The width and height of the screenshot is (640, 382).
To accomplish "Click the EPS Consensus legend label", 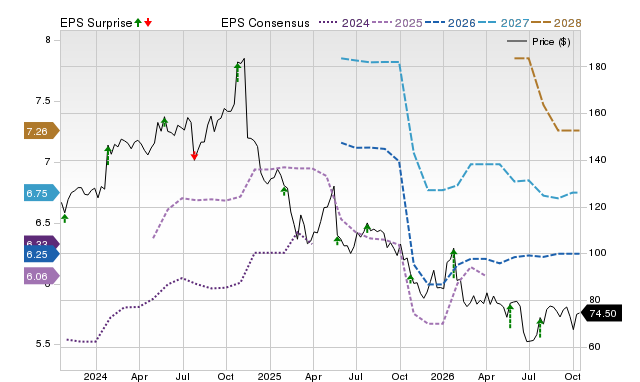I will pyautogui.click(x=265, y=23).
